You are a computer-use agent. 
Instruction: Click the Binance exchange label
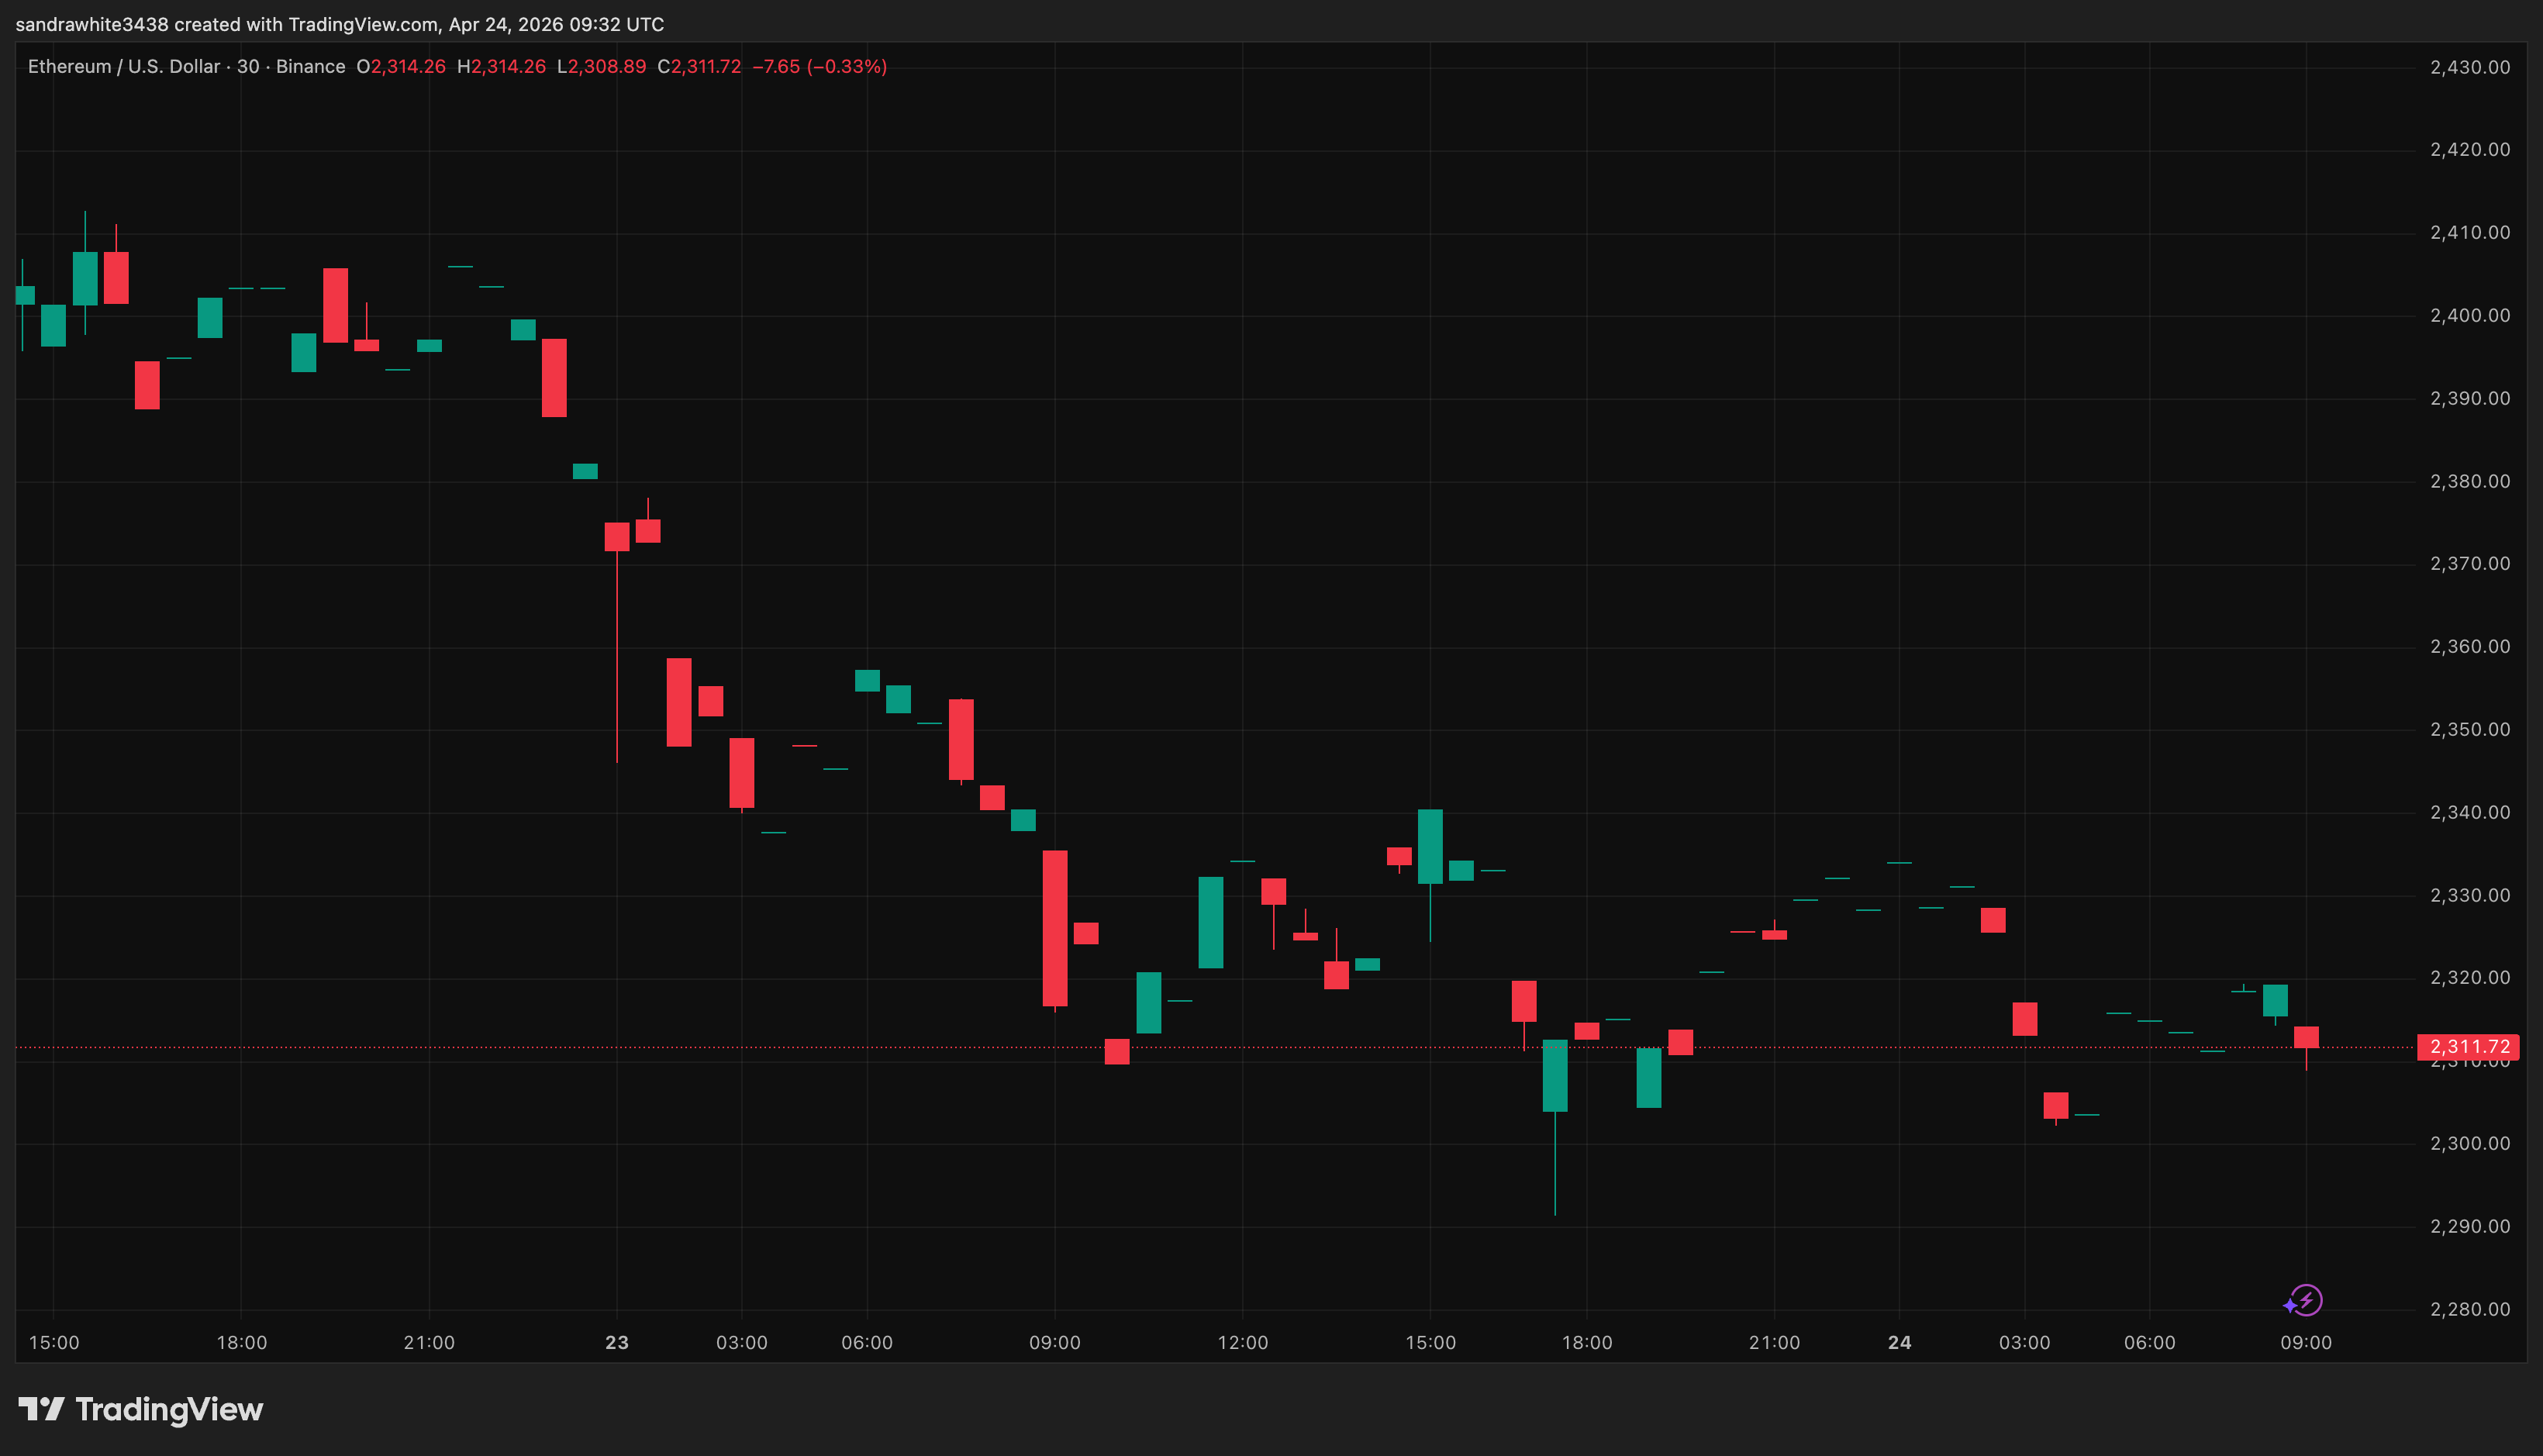(x=310, y=66)
